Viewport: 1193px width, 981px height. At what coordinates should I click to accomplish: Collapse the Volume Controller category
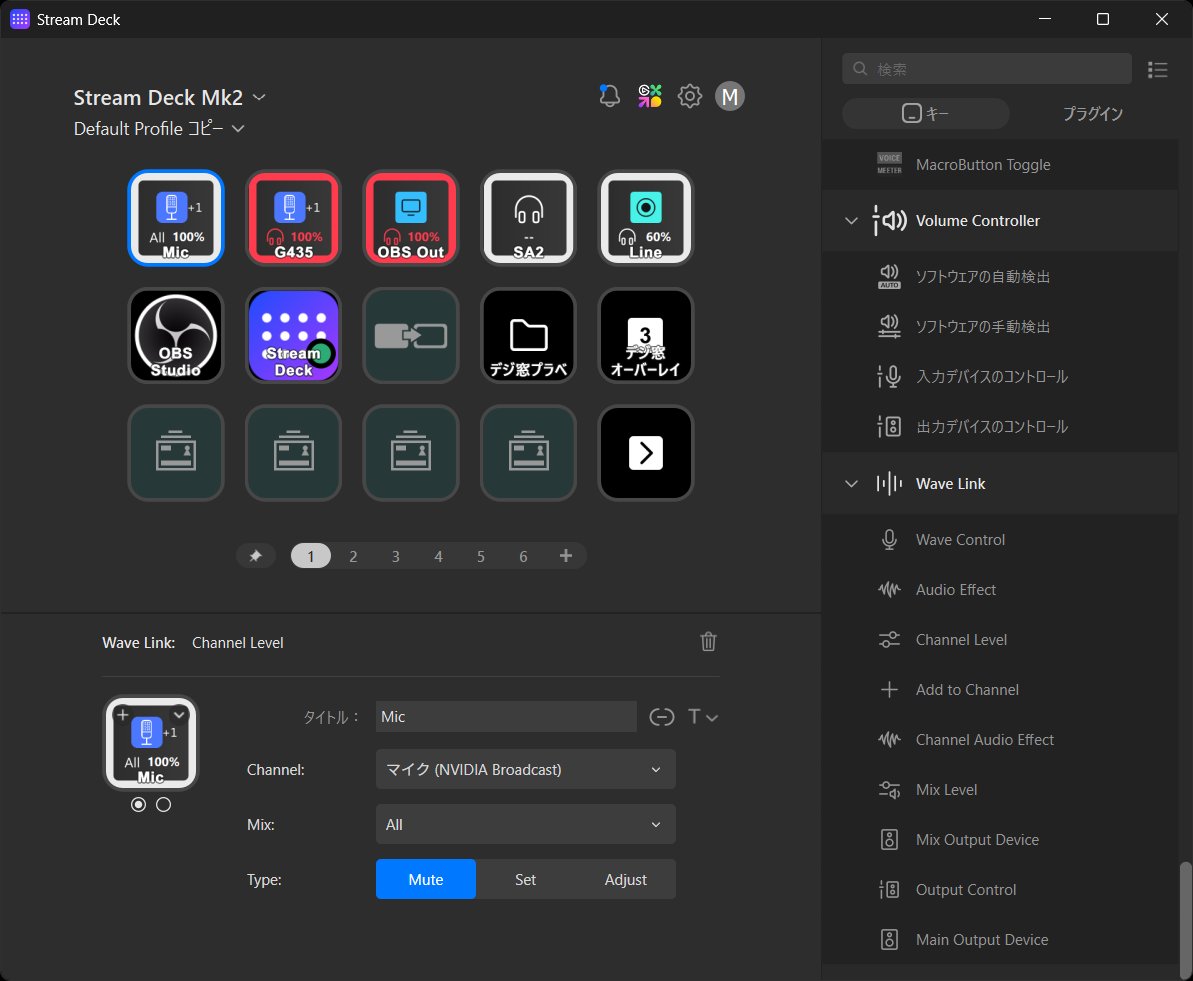pyautogui.click(x=851, y=221)
